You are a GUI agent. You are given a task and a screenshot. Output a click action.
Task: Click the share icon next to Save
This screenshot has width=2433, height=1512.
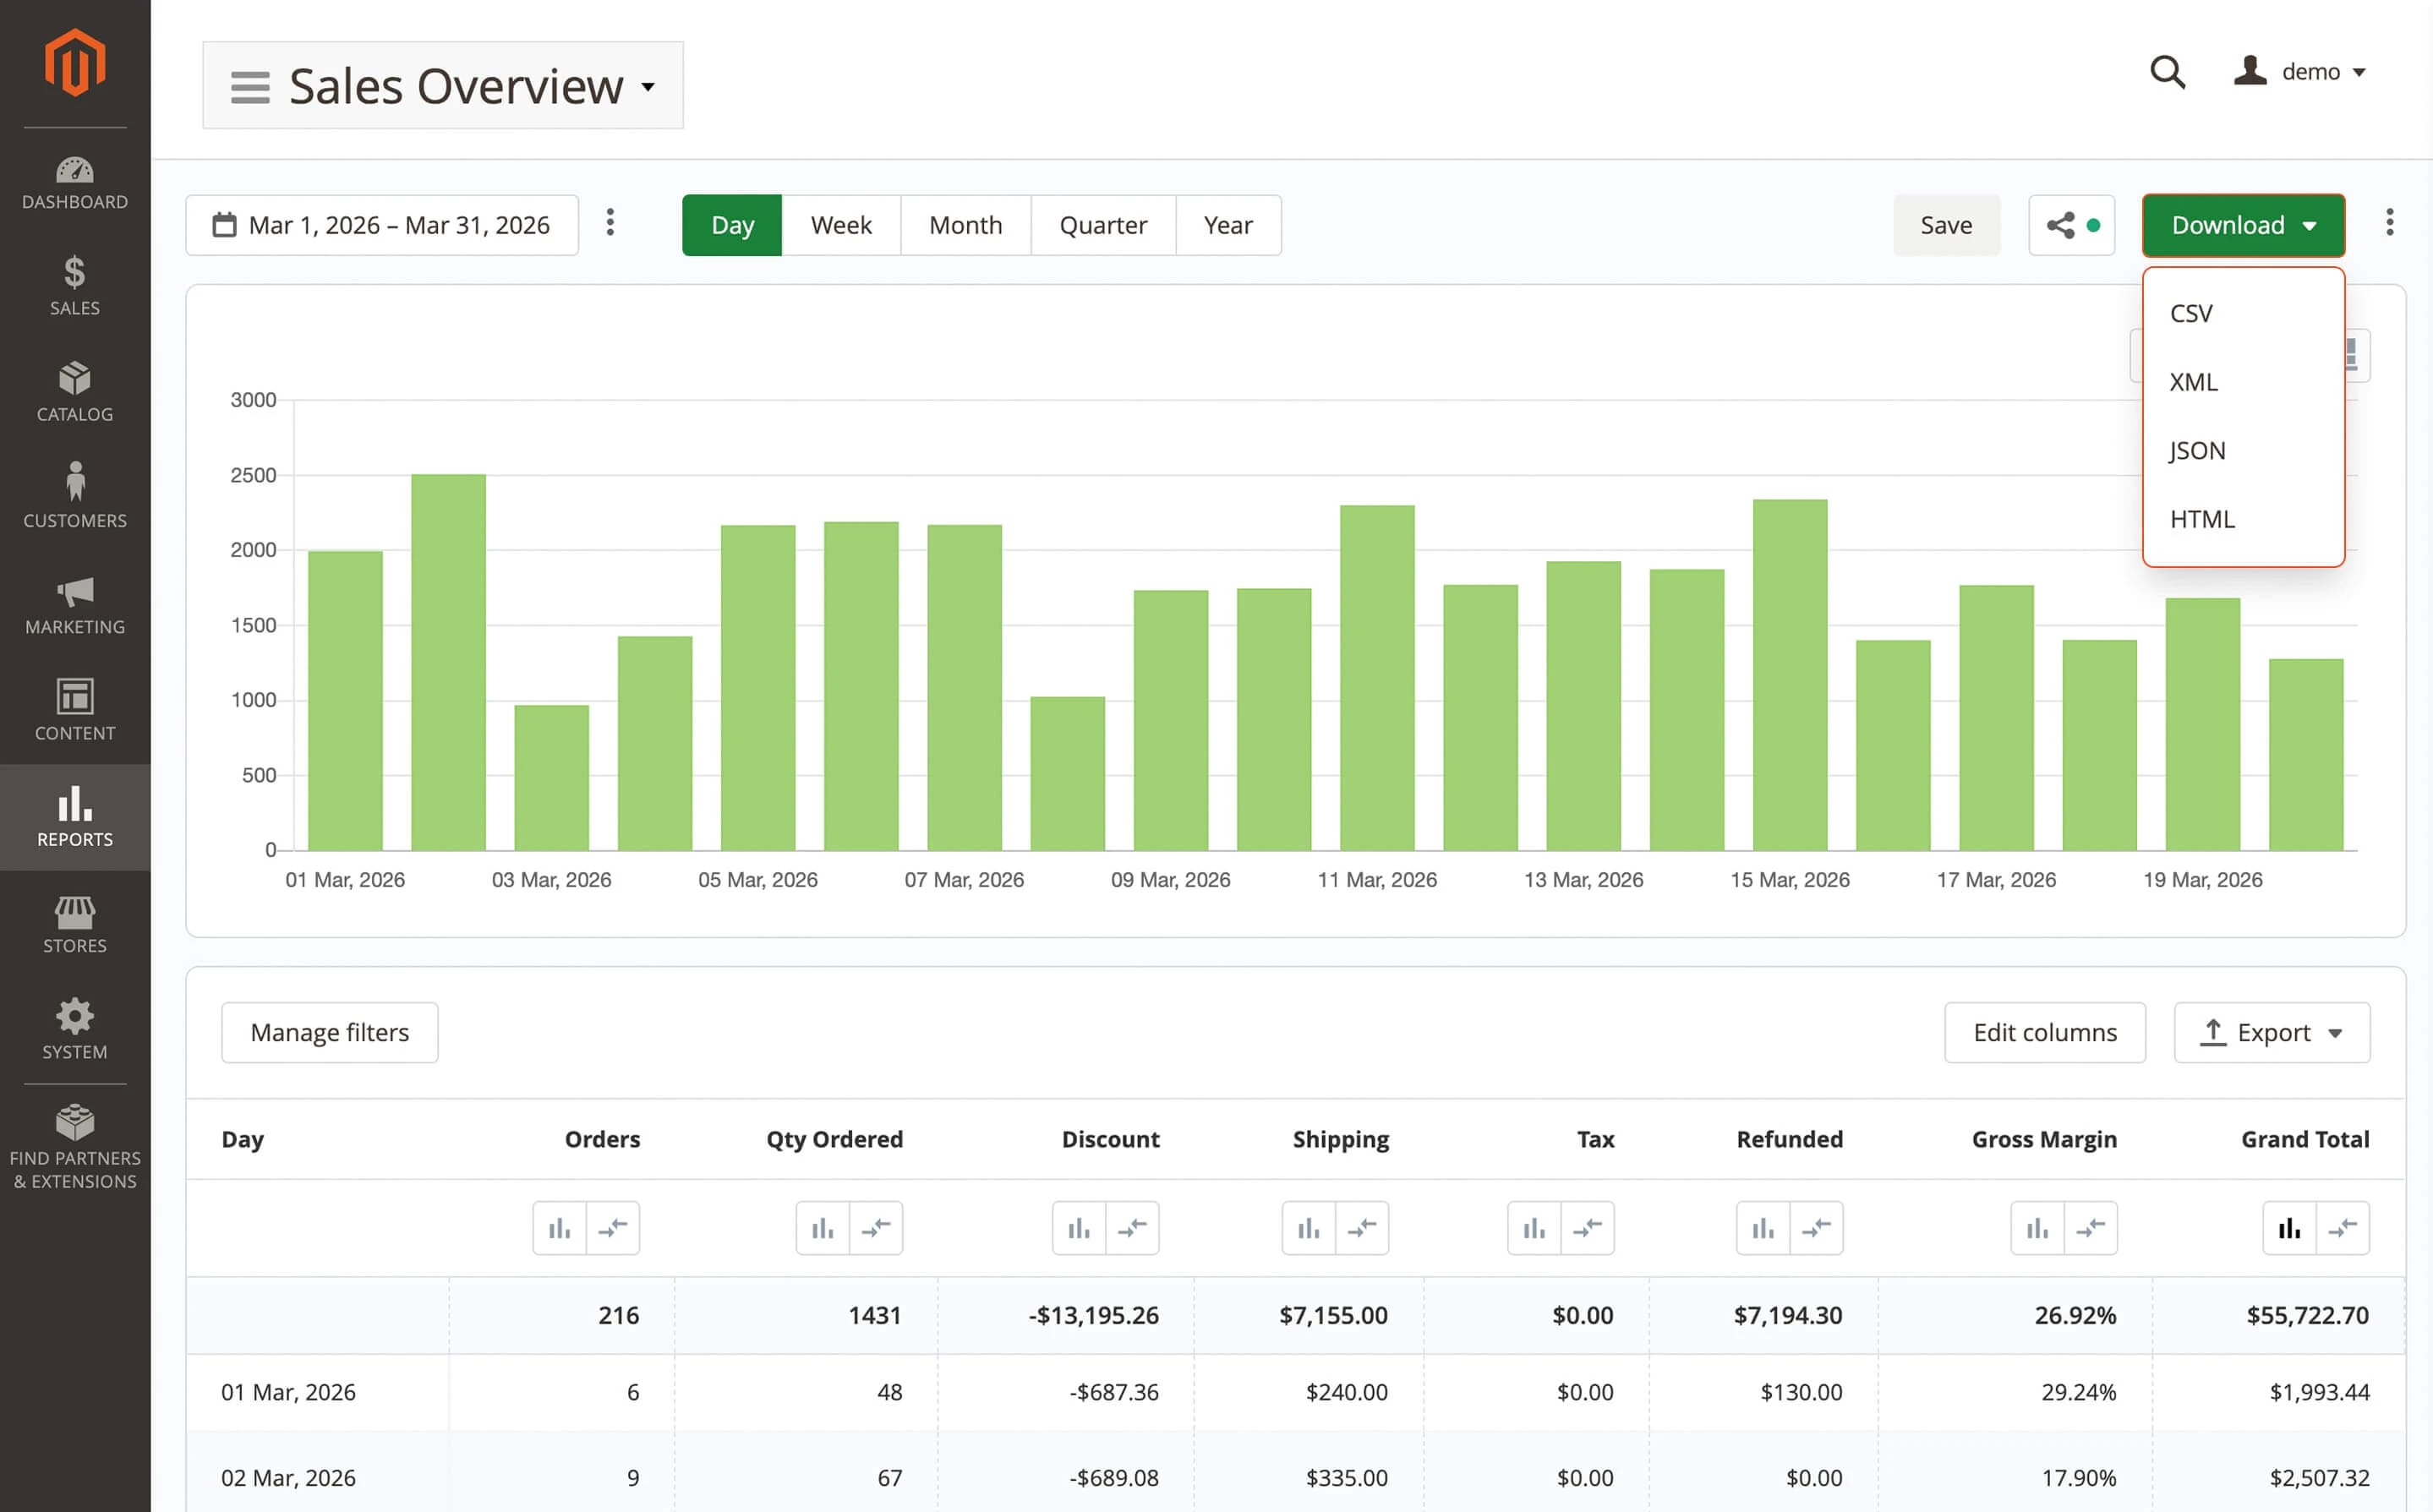click(x=2063, y=225)
